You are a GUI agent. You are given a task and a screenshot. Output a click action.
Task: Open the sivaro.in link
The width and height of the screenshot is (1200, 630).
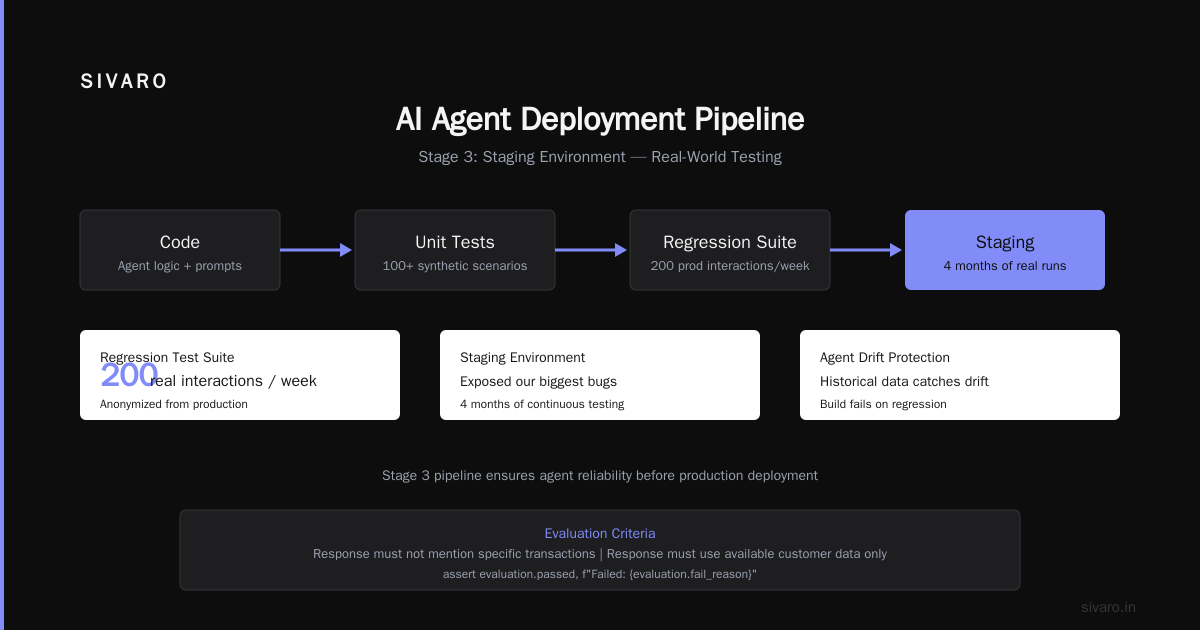pos(1108,607)
